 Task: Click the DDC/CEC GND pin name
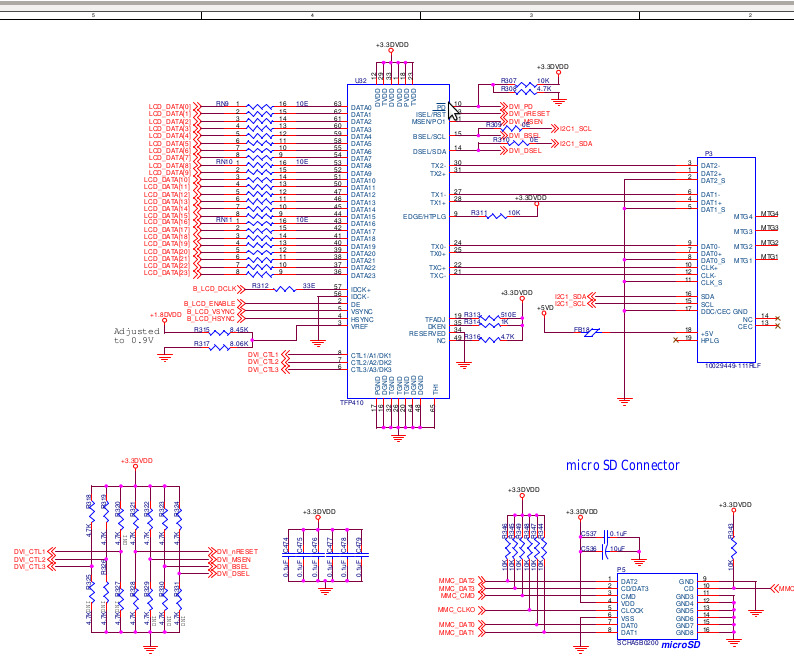(724, 312)
